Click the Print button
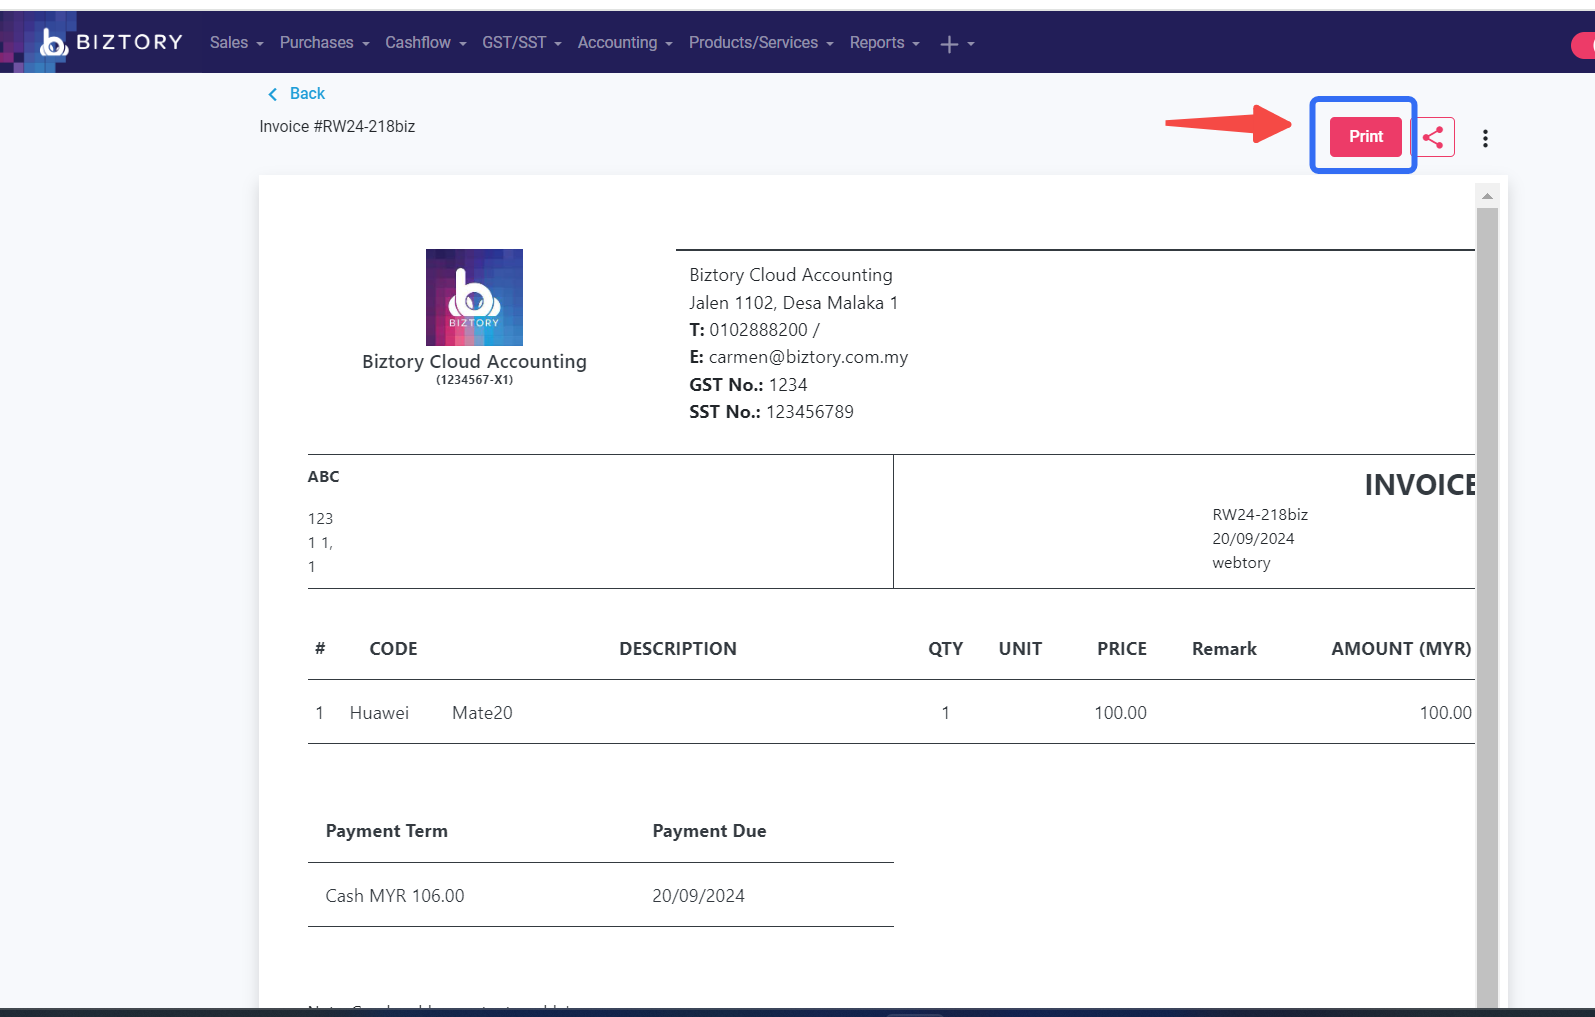 point(1365,136)
